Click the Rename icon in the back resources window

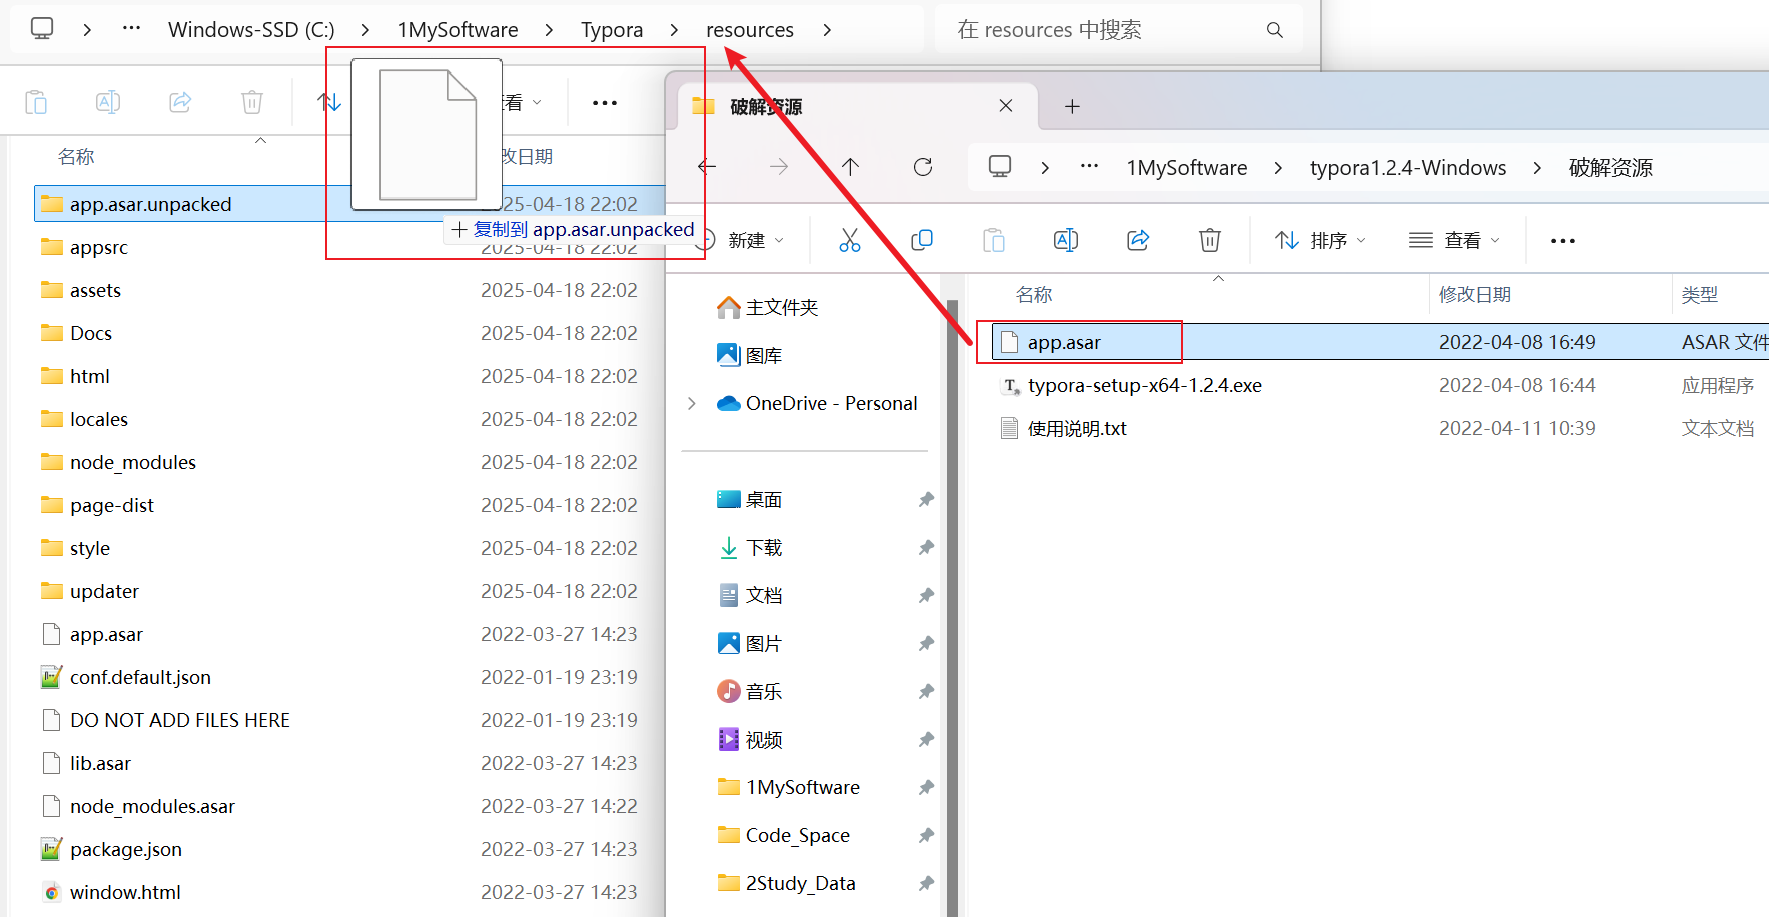click(108, 102)
